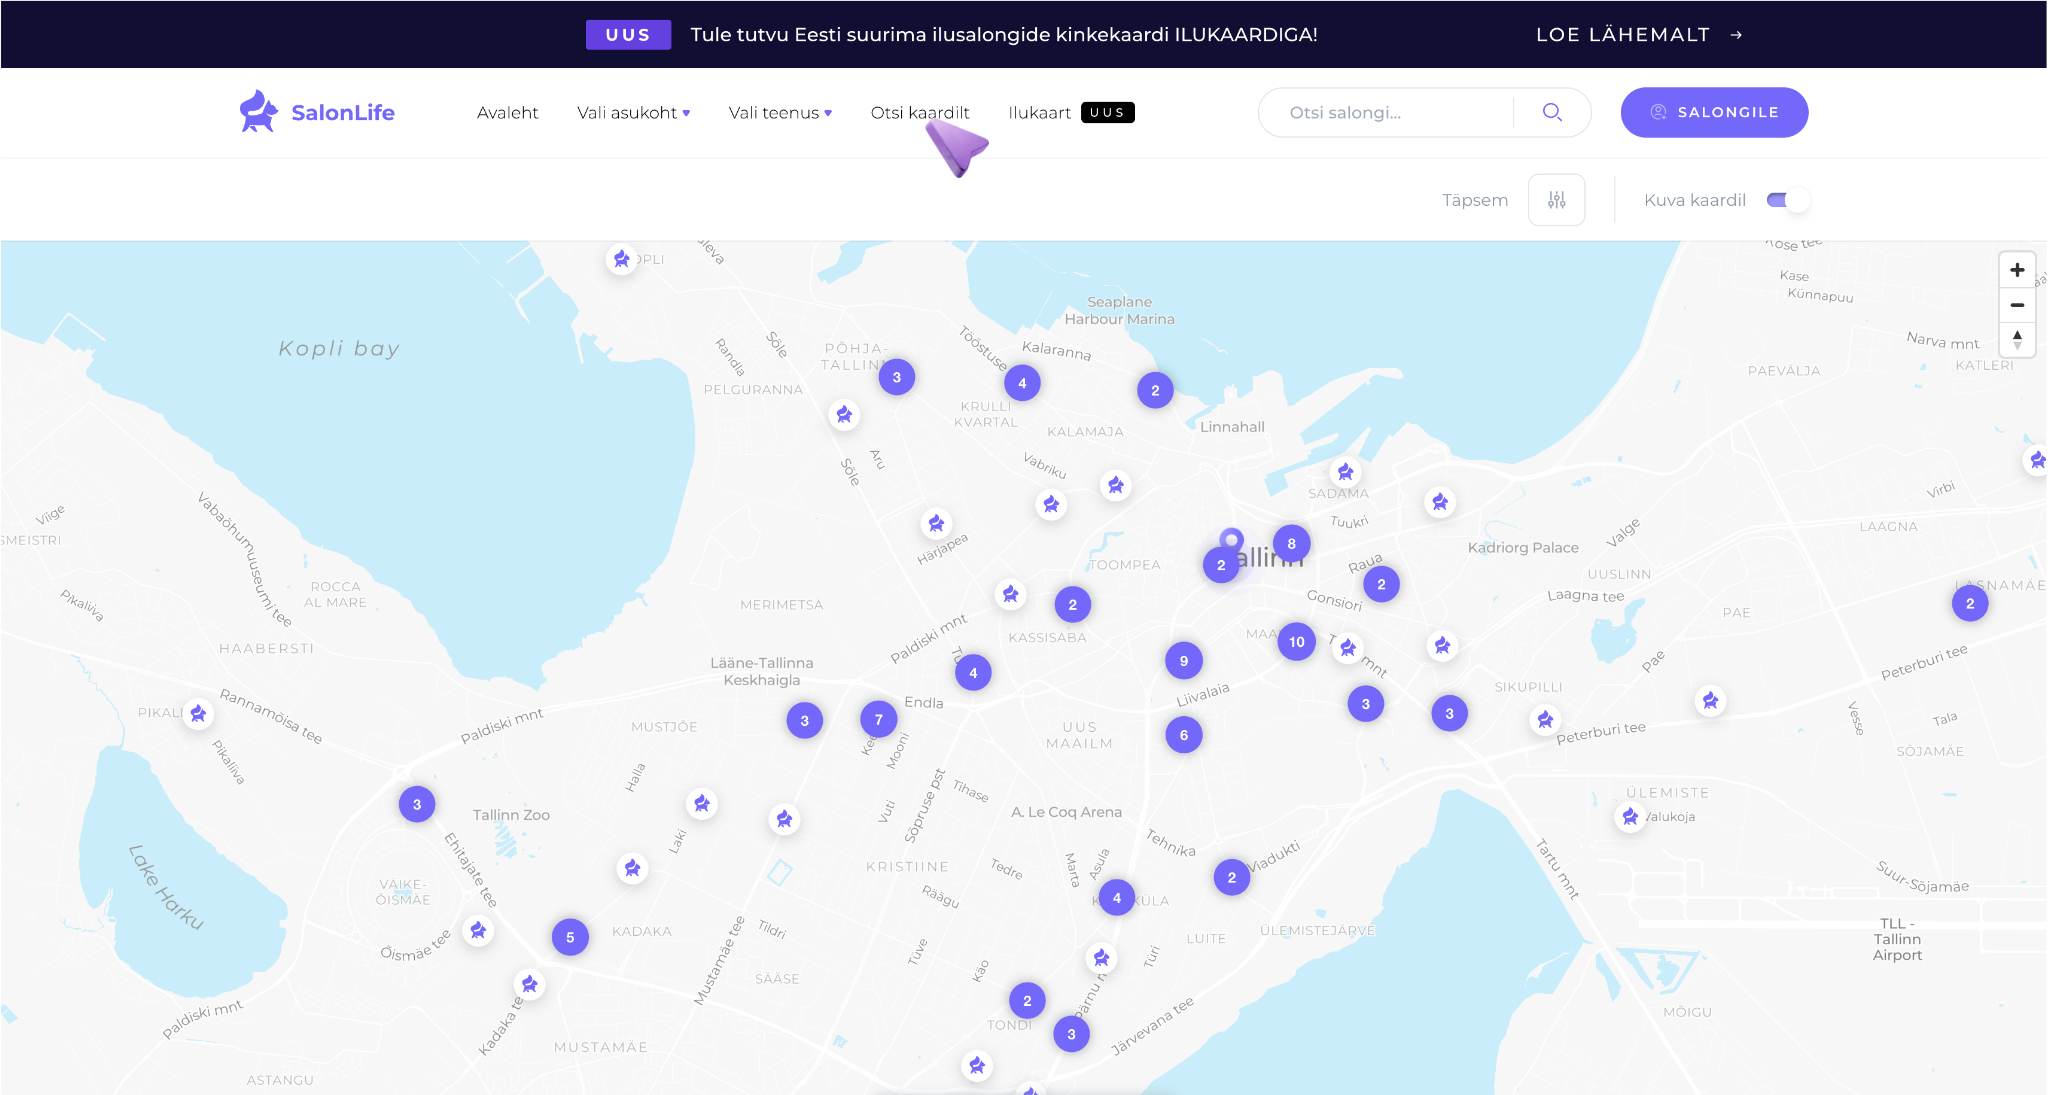Screen dimensions: 2048x1095
Task: Click the SalonLife fox logo
Action: (258, 111)
